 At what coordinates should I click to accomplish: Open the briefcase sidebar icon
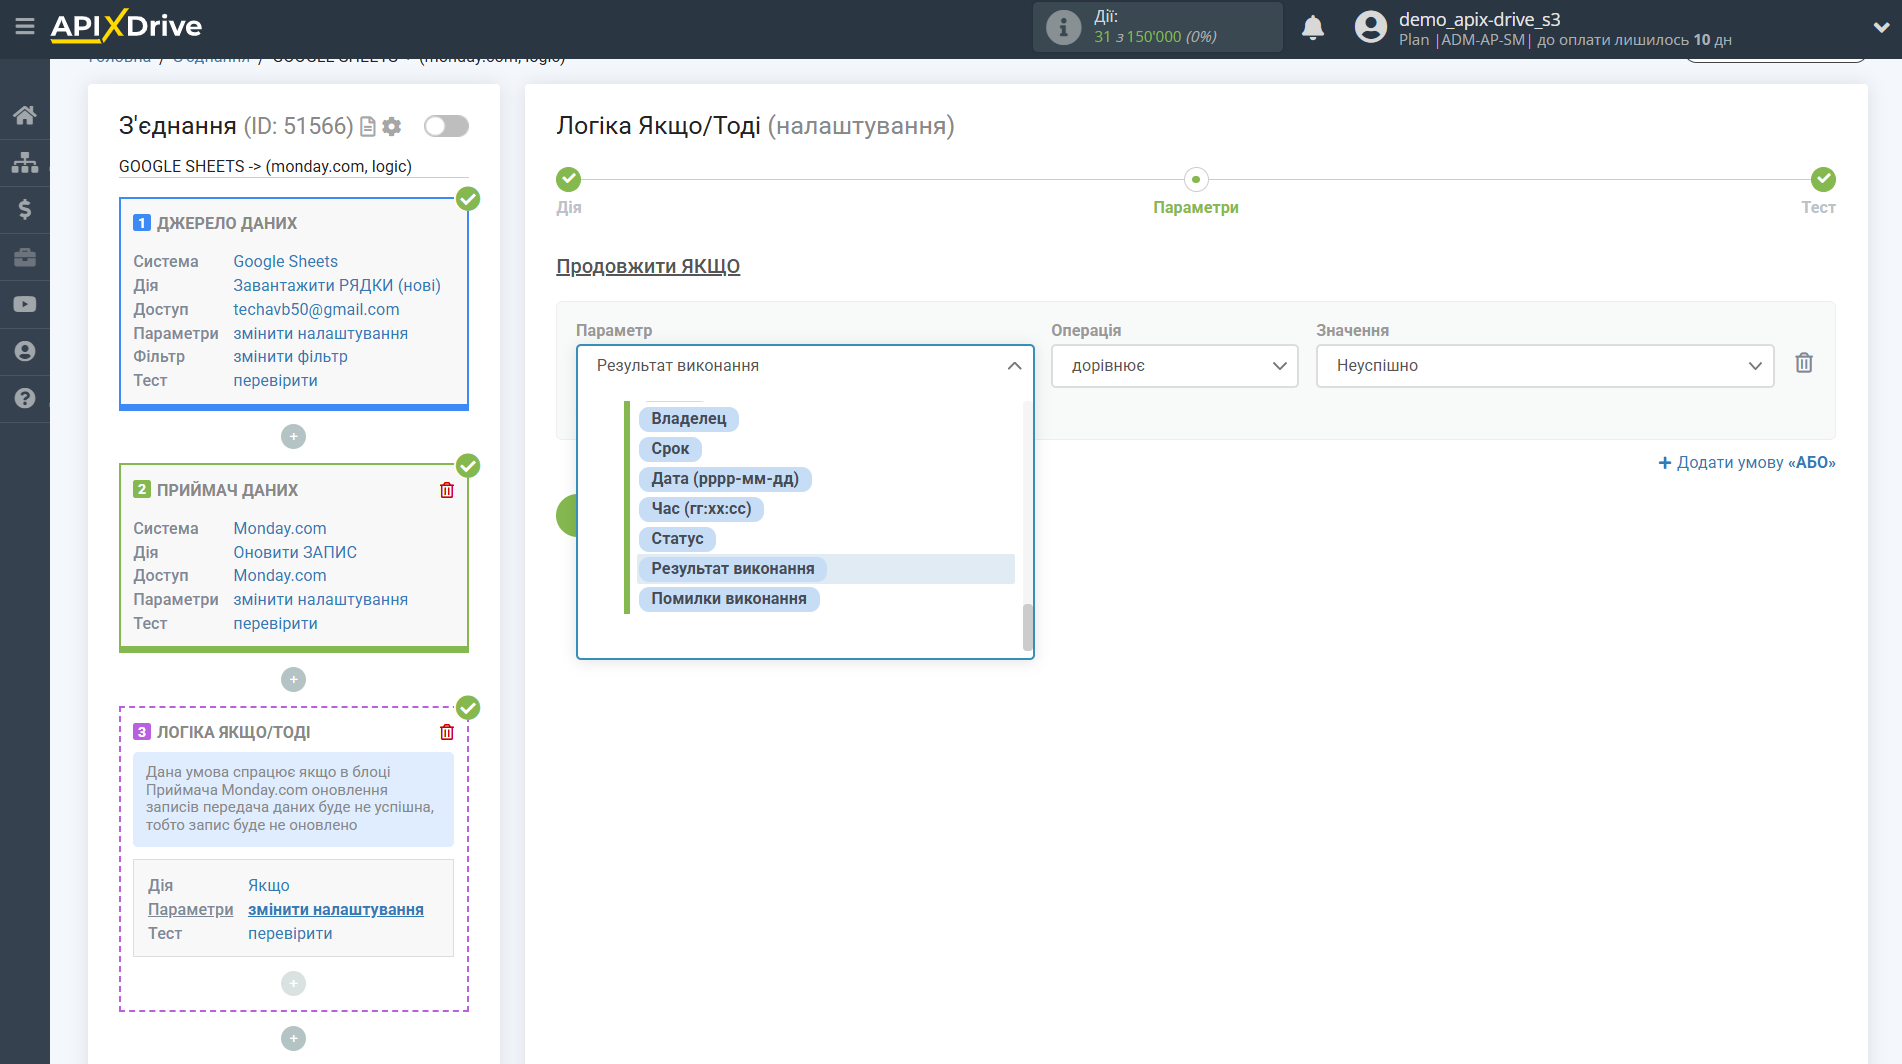[x=25, y=257]
